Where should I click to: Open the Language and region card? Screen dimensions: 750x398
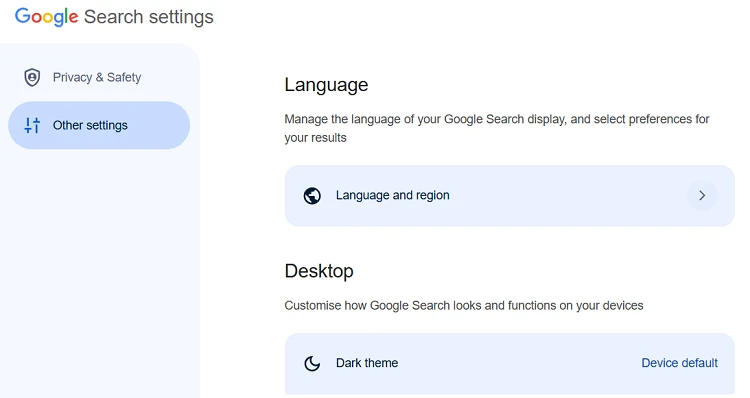click(x=509, y=196)
